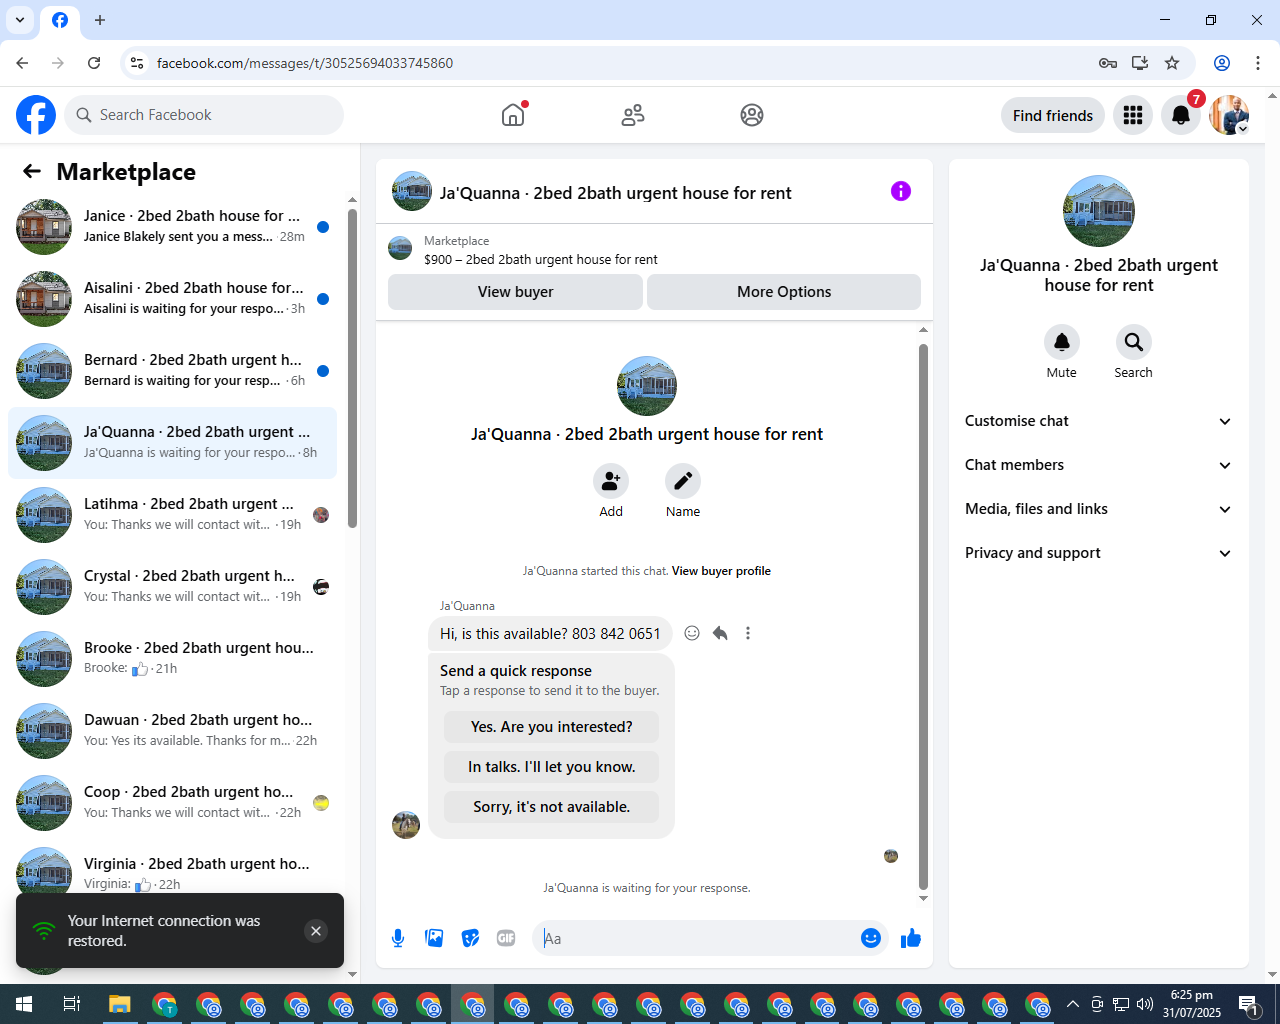Click the browser address bar URL
This screenshot has height=1024, width=1280.
305,63
